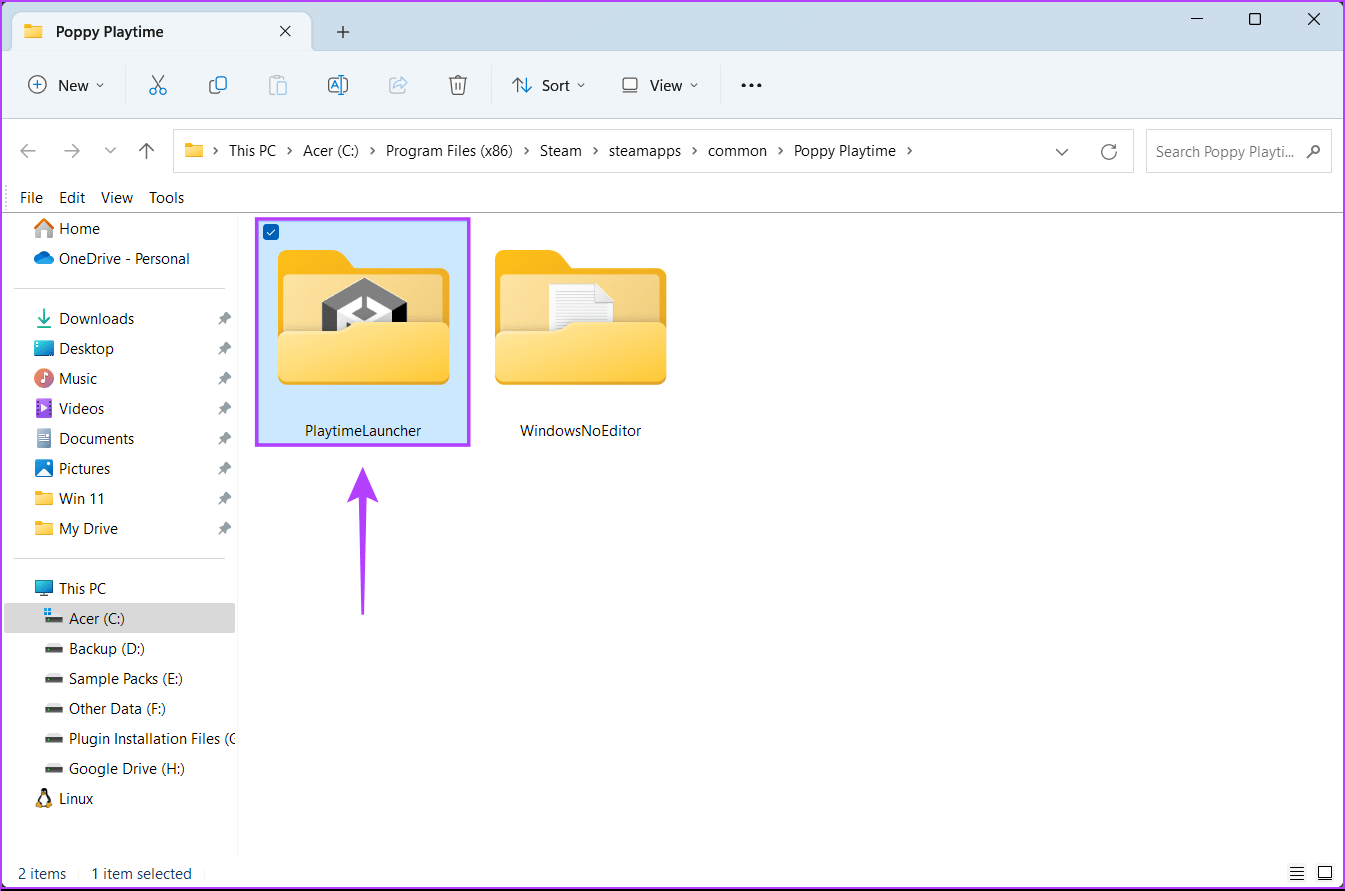Click the pin icon beside Videos
The height and width of the screenshot is (891, 1345).
(224, 409)
